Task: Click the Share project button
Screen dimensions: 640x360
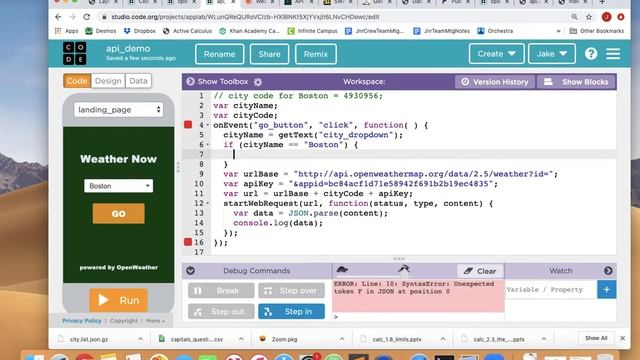Action: (269, 54)
